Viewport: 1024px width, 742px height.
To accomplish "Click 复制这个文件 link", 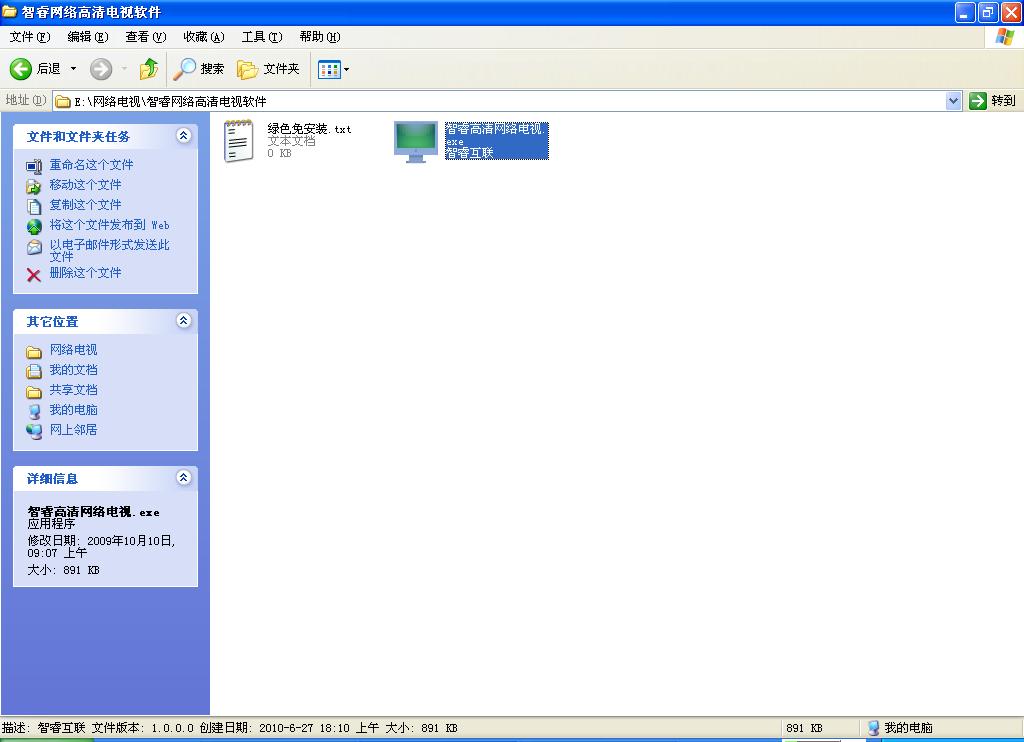I will (x=86, y=204).
